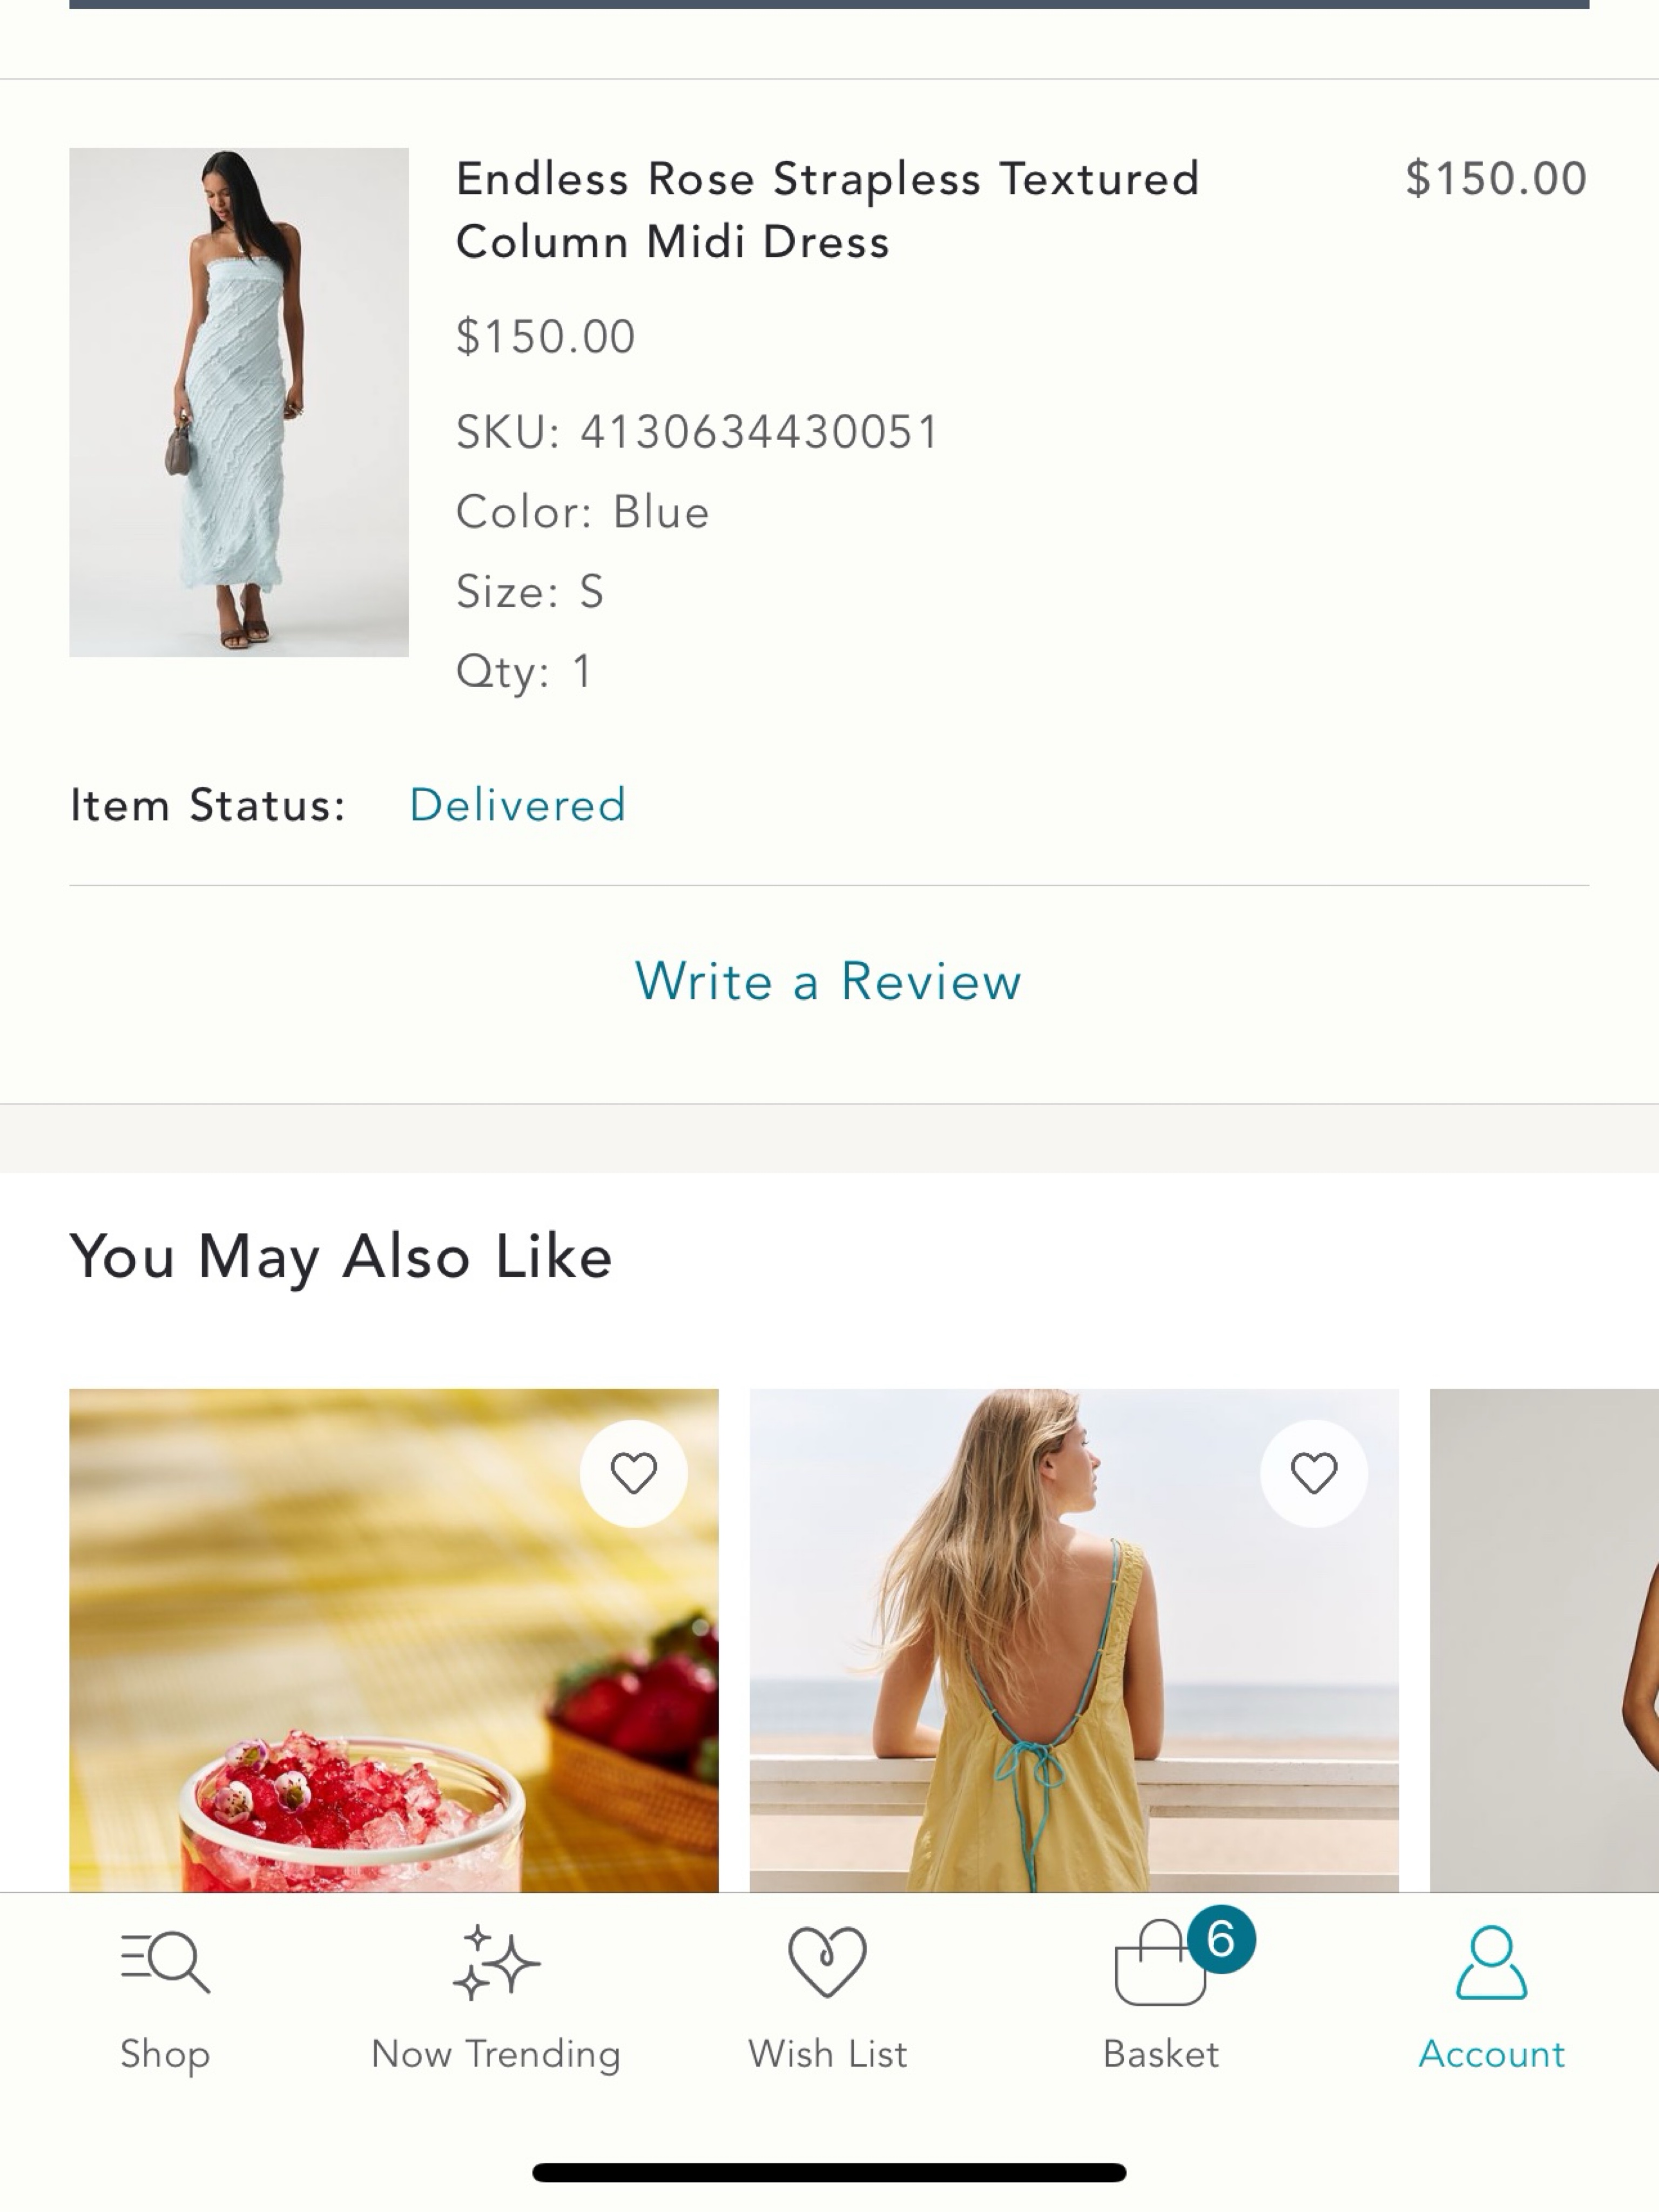Screen dimensions: 1659x2212
Task: Open the Basket bag icon
Action: 1160,1963
